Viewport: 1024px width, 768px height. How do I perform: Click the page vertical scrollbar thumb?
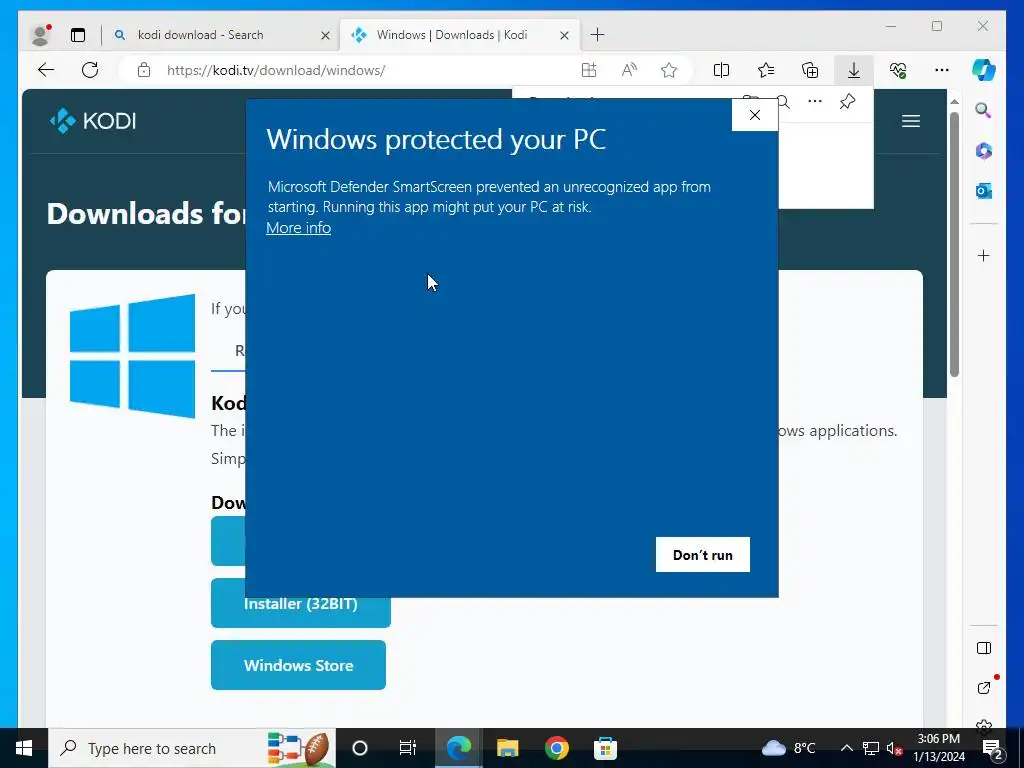(x=954, y=244)
